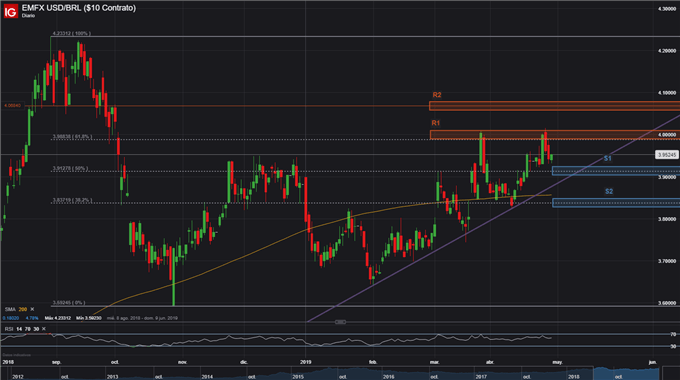
Task: Click the IG logo icon
Action: pos(10,11)
